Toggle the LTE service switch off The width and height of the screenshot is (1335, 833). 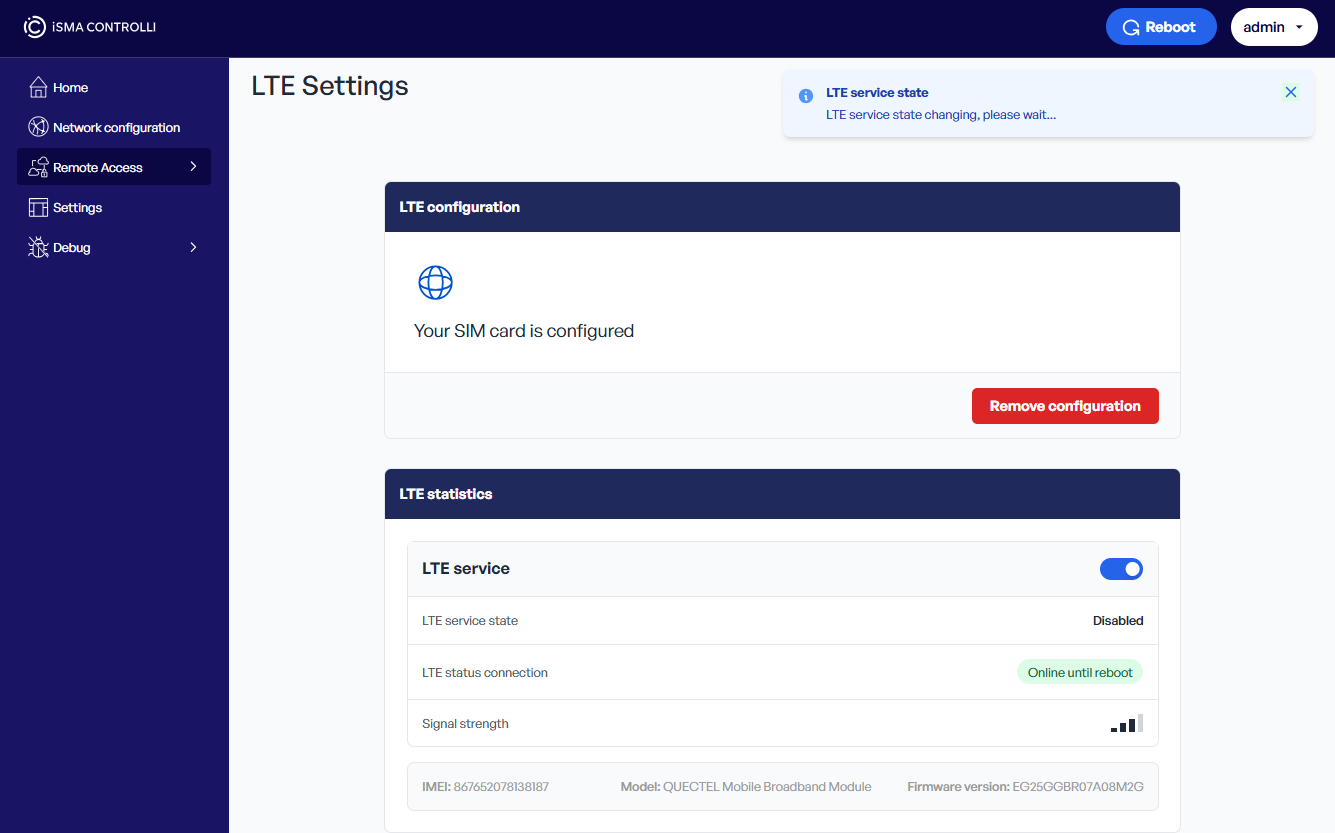[1121, 569]
